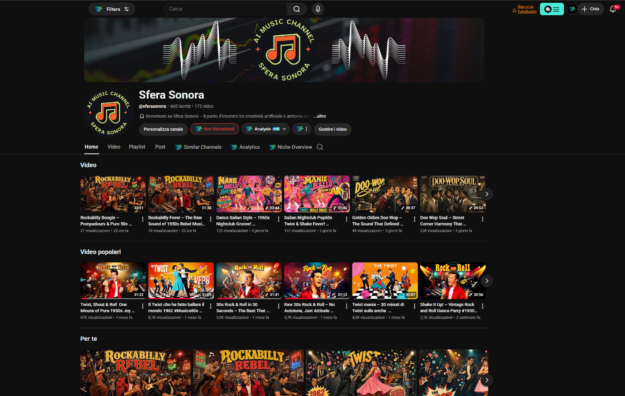Click the TubeBuddy round icon beside Crea
The width and height of the screenshot is (625, 396).
(x=572, y=9)
